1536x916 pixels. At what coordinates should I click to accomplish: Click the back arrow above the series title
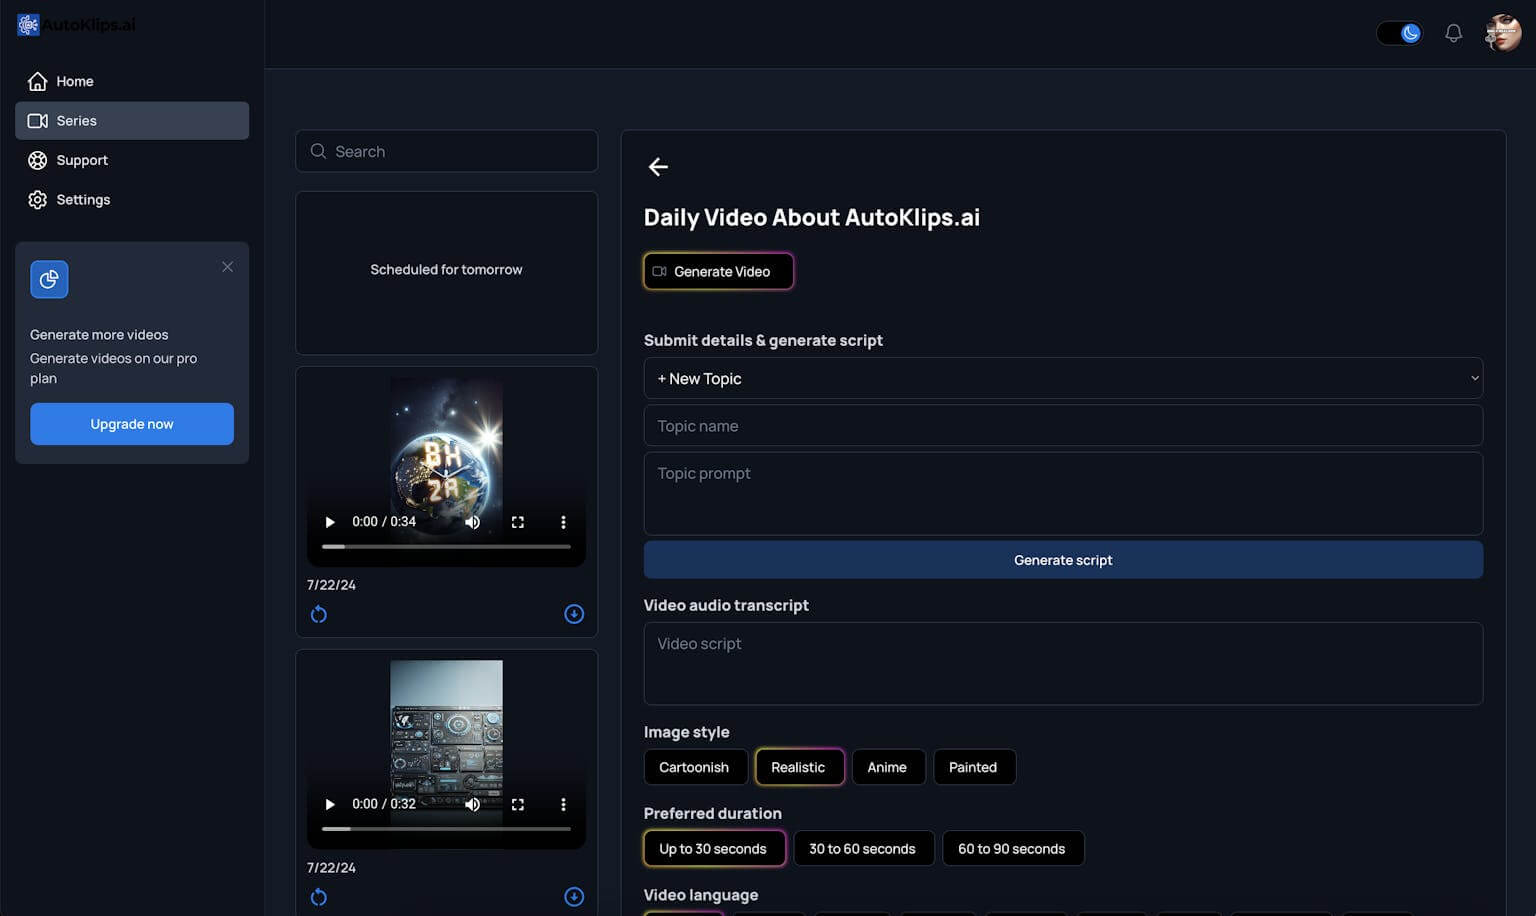tap(658, 167)
